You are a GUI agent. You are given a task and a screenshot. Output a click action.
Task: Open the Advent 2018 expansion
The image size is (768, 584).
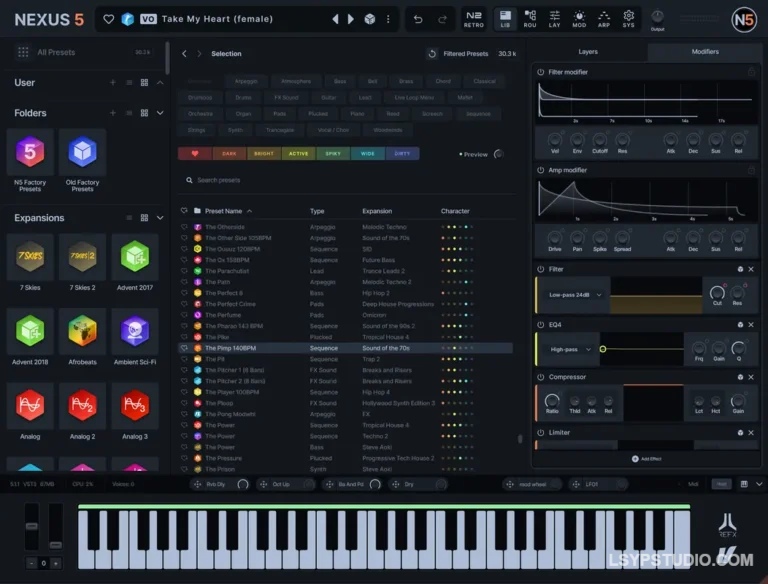(x=30, y=338)
